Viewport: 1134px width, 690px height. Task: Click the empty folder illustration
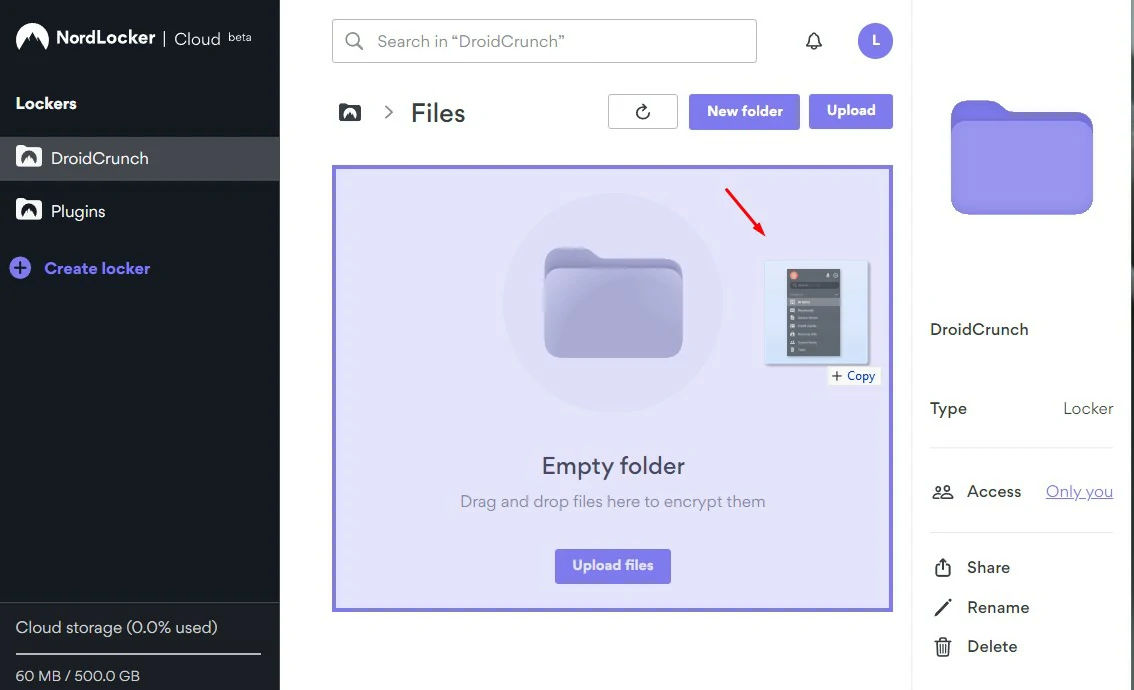pos(613,302)
